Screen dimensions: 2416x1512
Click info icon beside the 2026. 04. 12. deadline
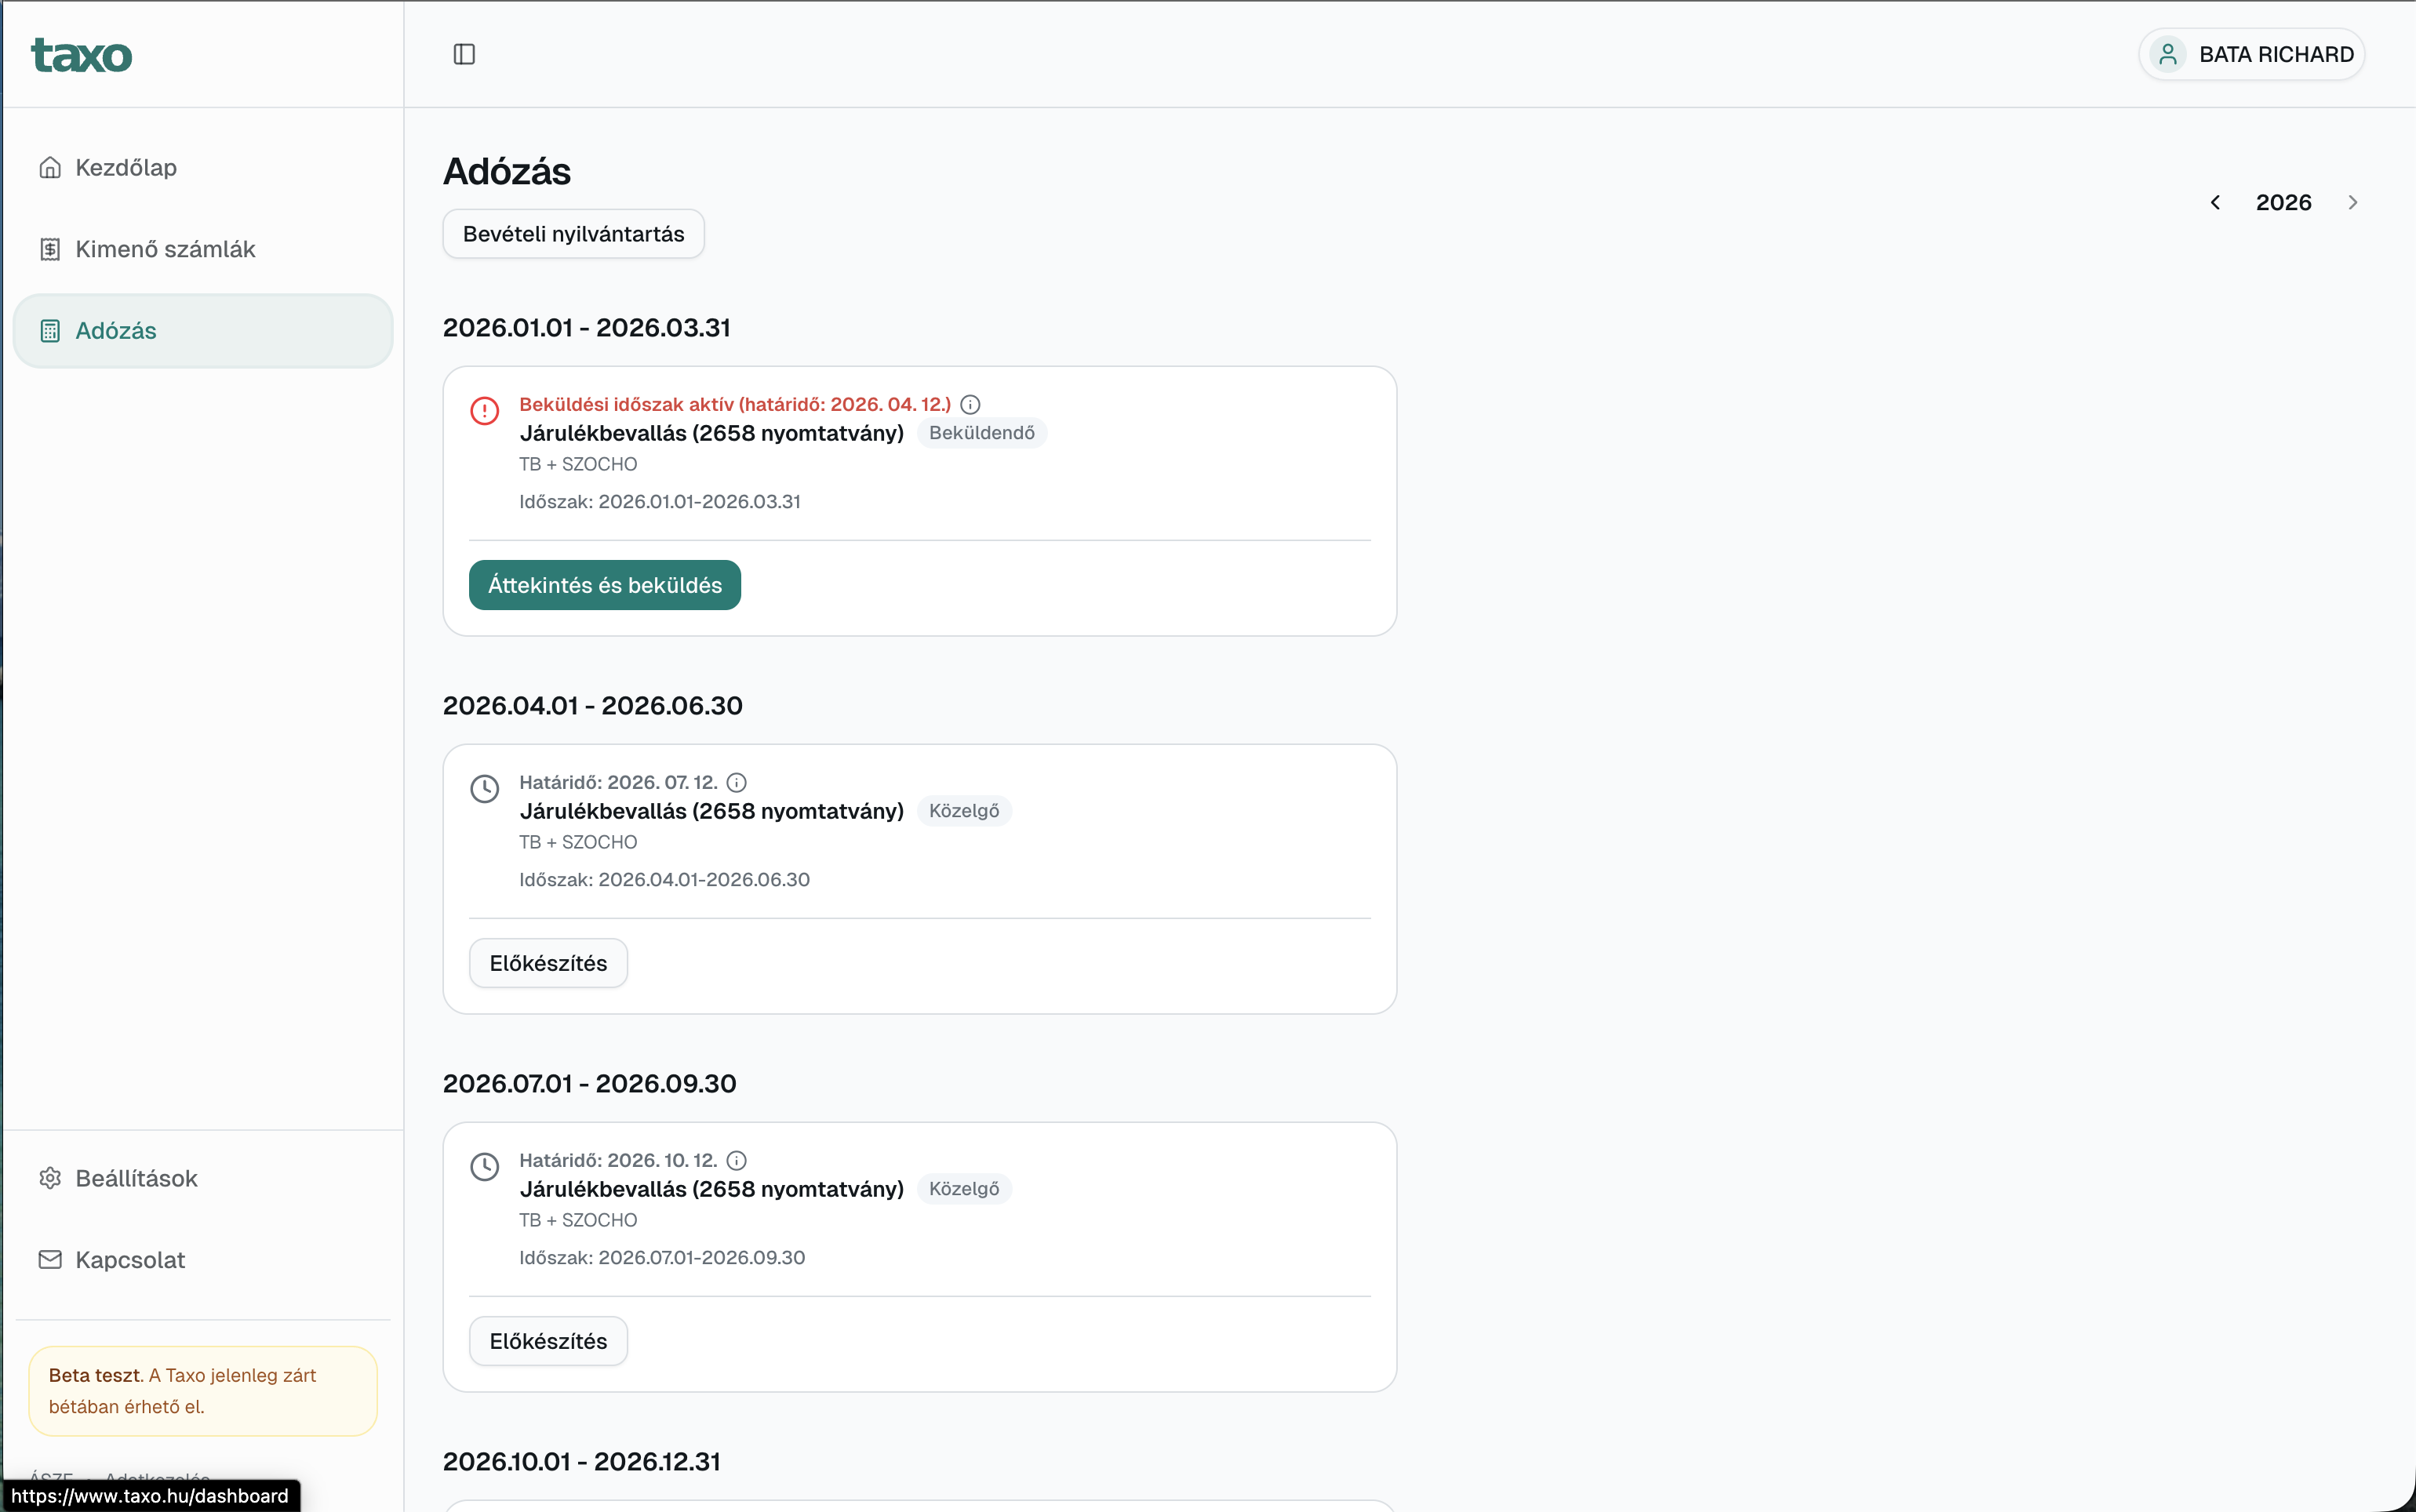[x=970, y=404]
